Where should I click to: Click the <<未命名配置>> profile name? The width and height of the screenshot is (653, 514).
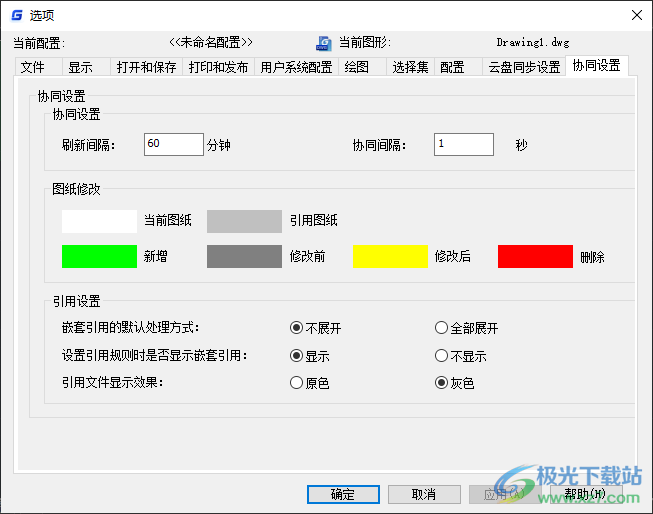[x=211, y=42]
